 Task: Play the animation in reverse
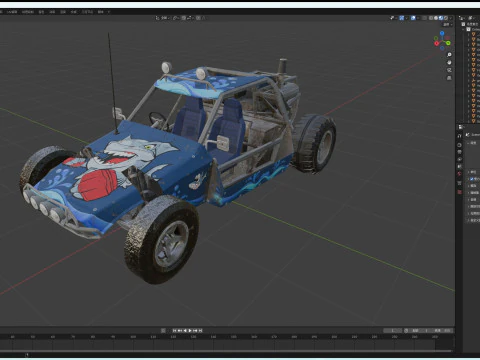[x=185, y=330]
